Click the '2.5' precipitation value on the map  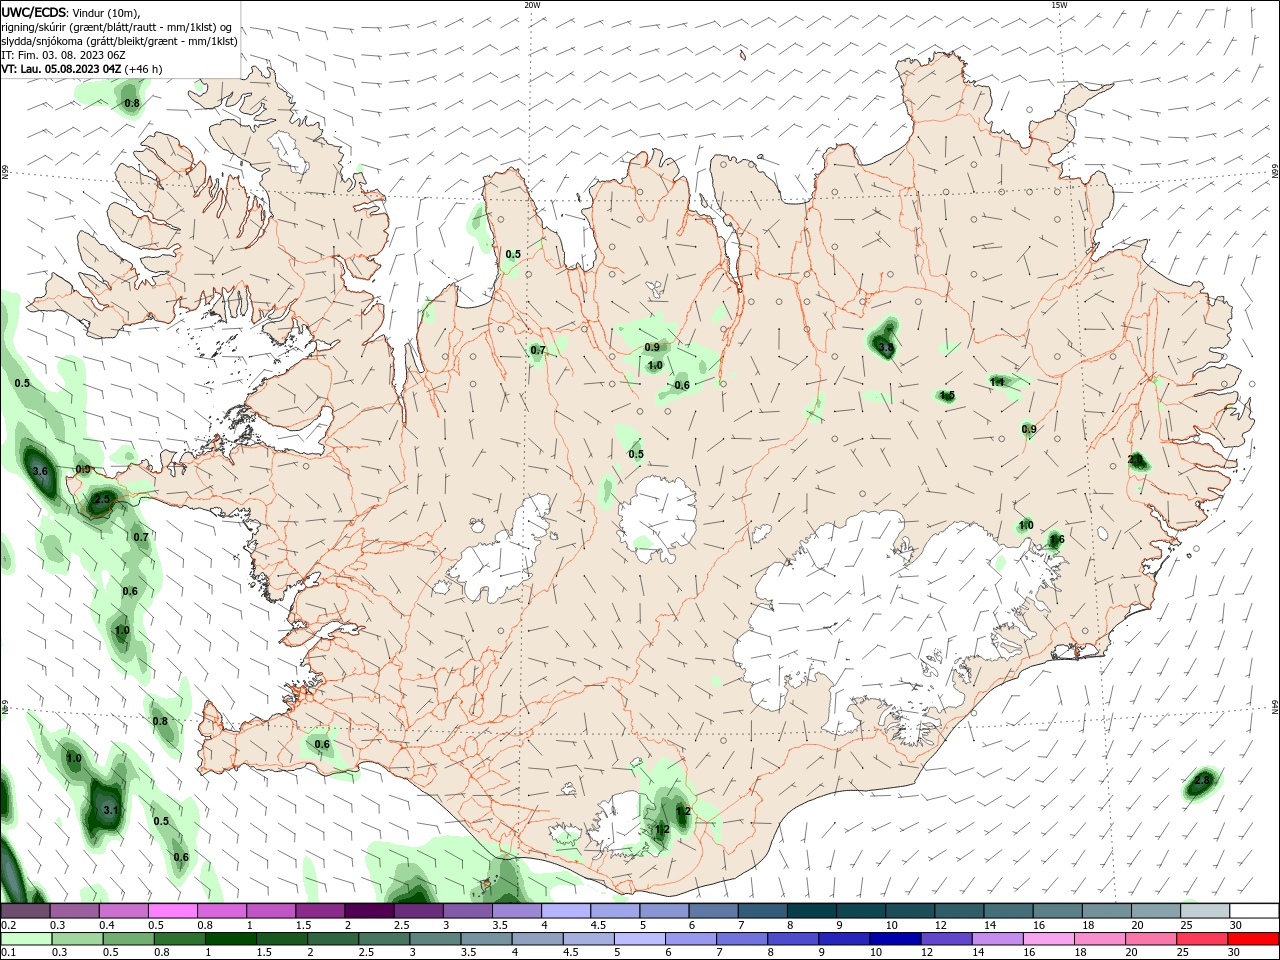point(102,499)
